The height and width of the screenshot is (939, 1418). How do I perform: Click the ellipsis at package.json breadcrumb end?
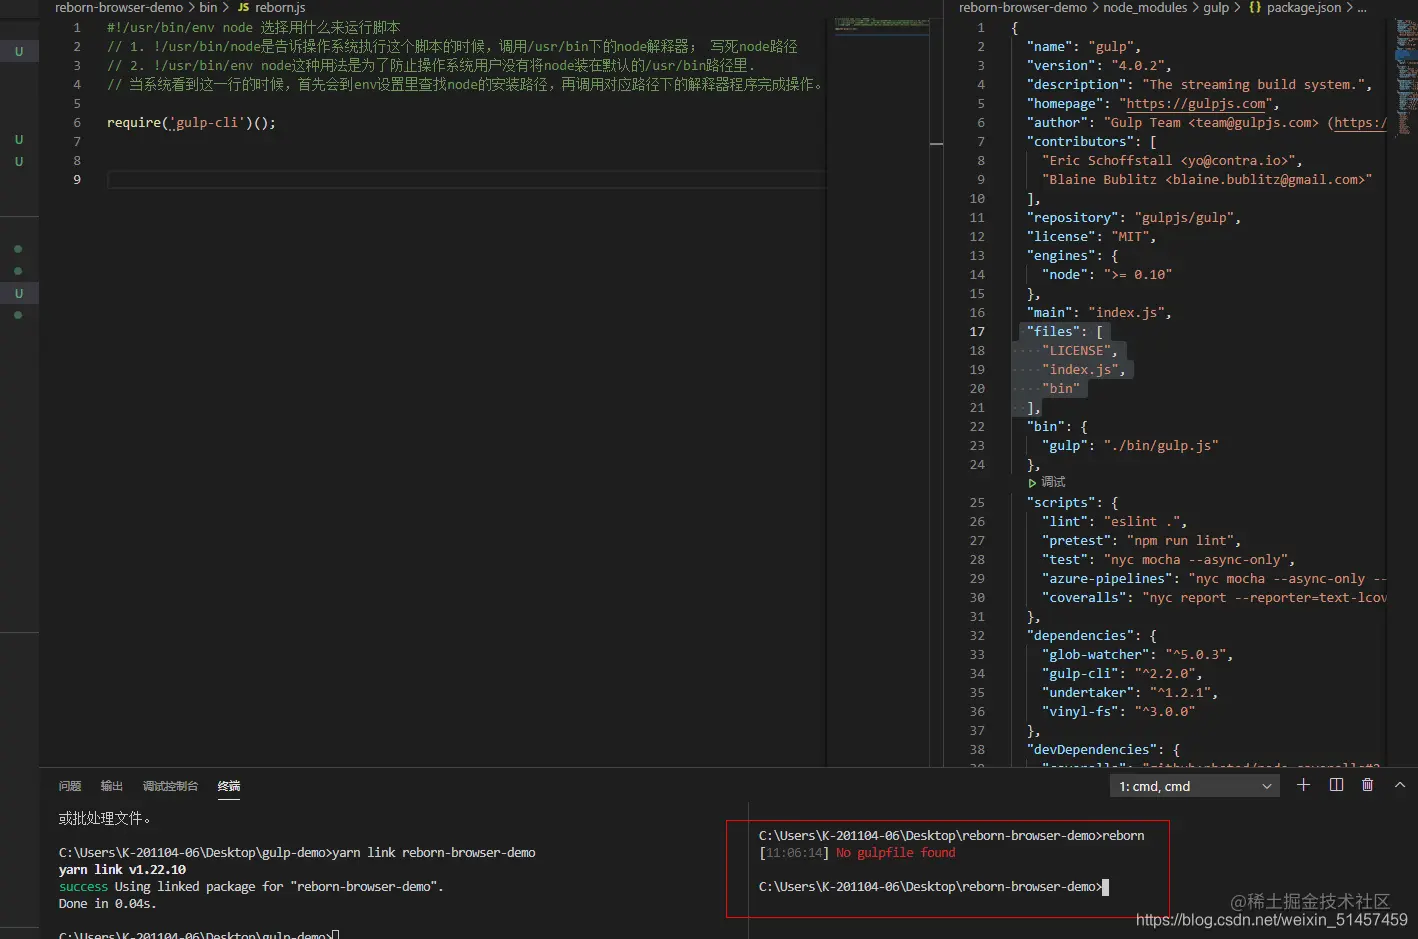1362,7
